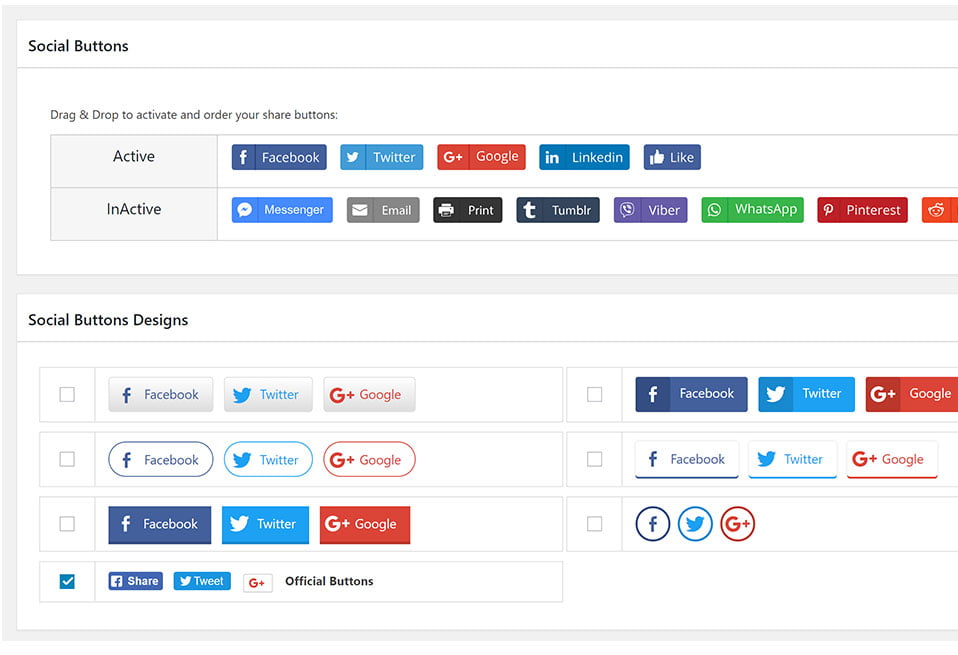Check the dark icon-block design checkbox
The width and height of the screenshot is (958, 655).
(x=594, y=394)
